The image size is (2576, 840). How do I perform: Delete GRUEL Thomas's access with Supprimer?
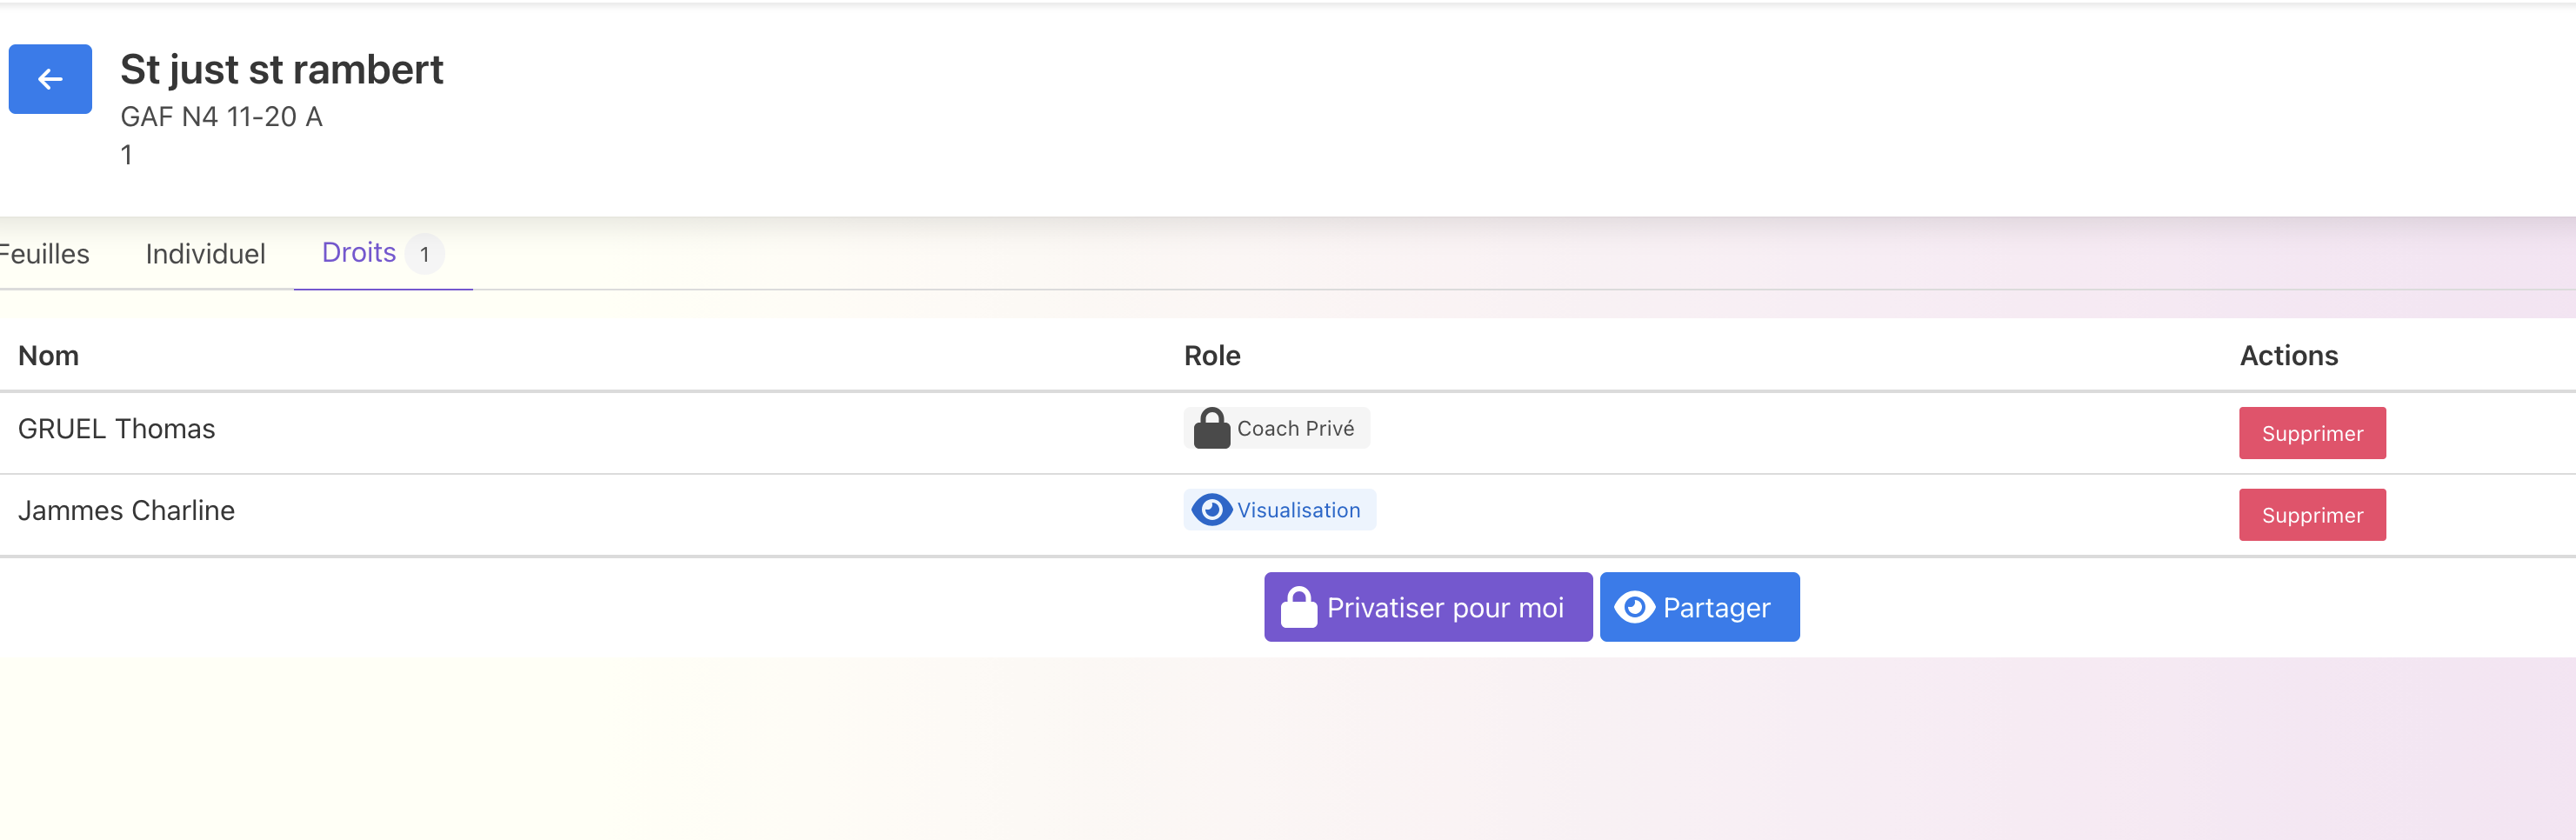point(2311,433)
